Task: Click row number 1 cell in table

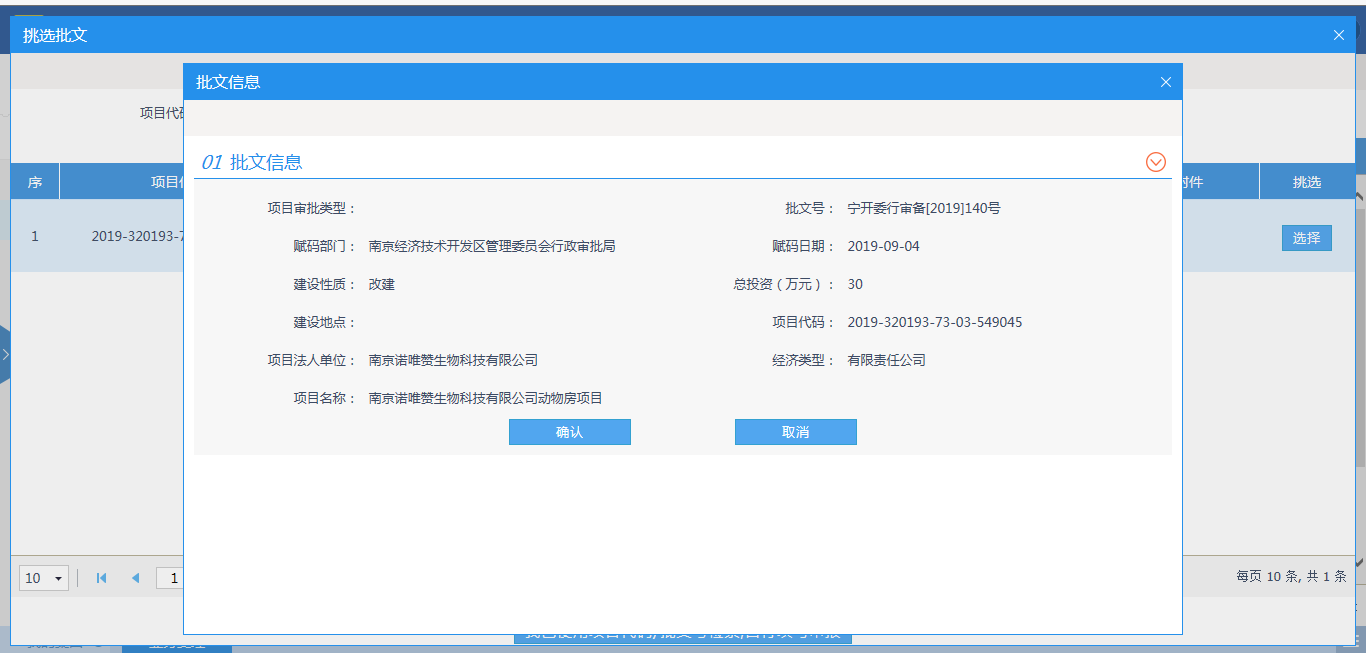Action: coord(35,237)
